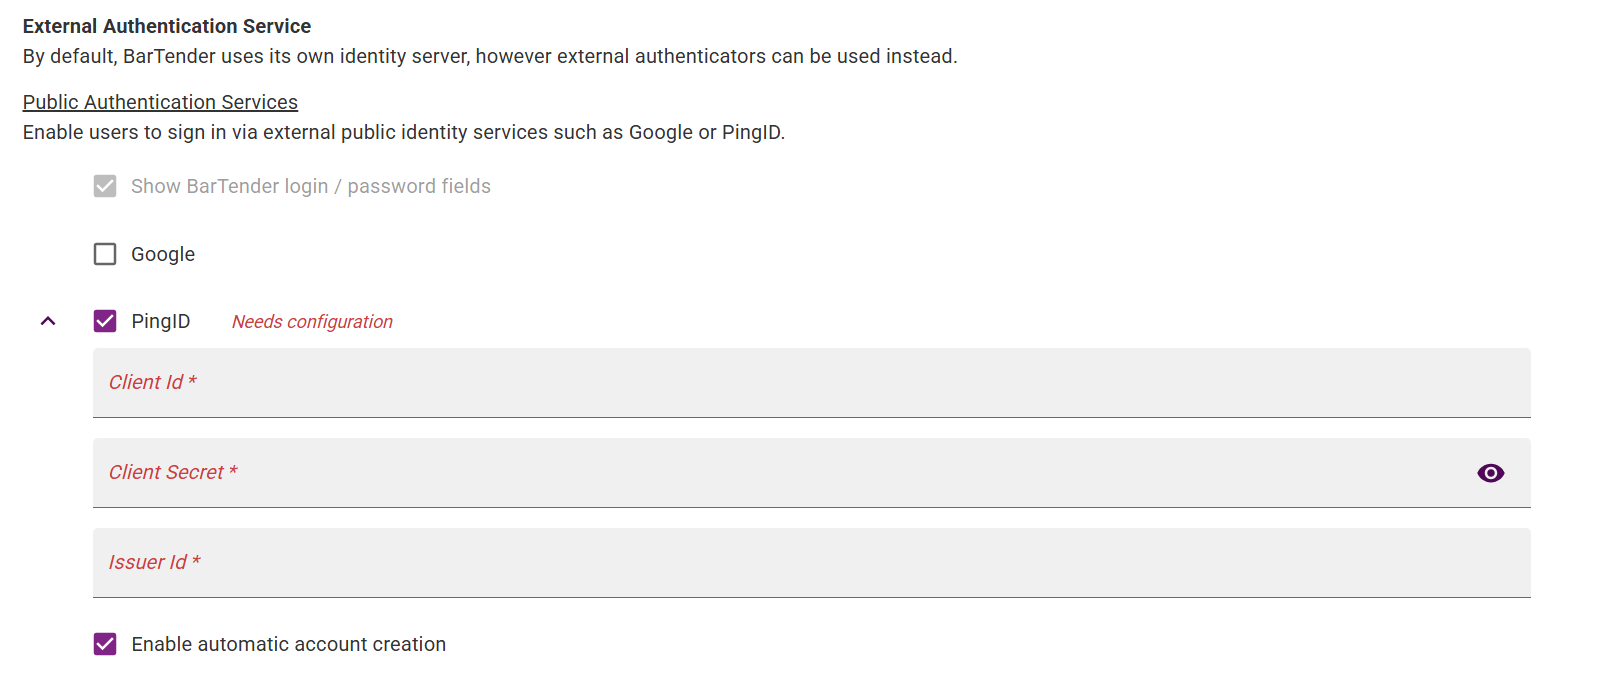The height and width of the screenshot is (688, 1609).
Task: Reveal the Client Secret with eye icon
Action: pyautogui.click(x=1490, y=473)
